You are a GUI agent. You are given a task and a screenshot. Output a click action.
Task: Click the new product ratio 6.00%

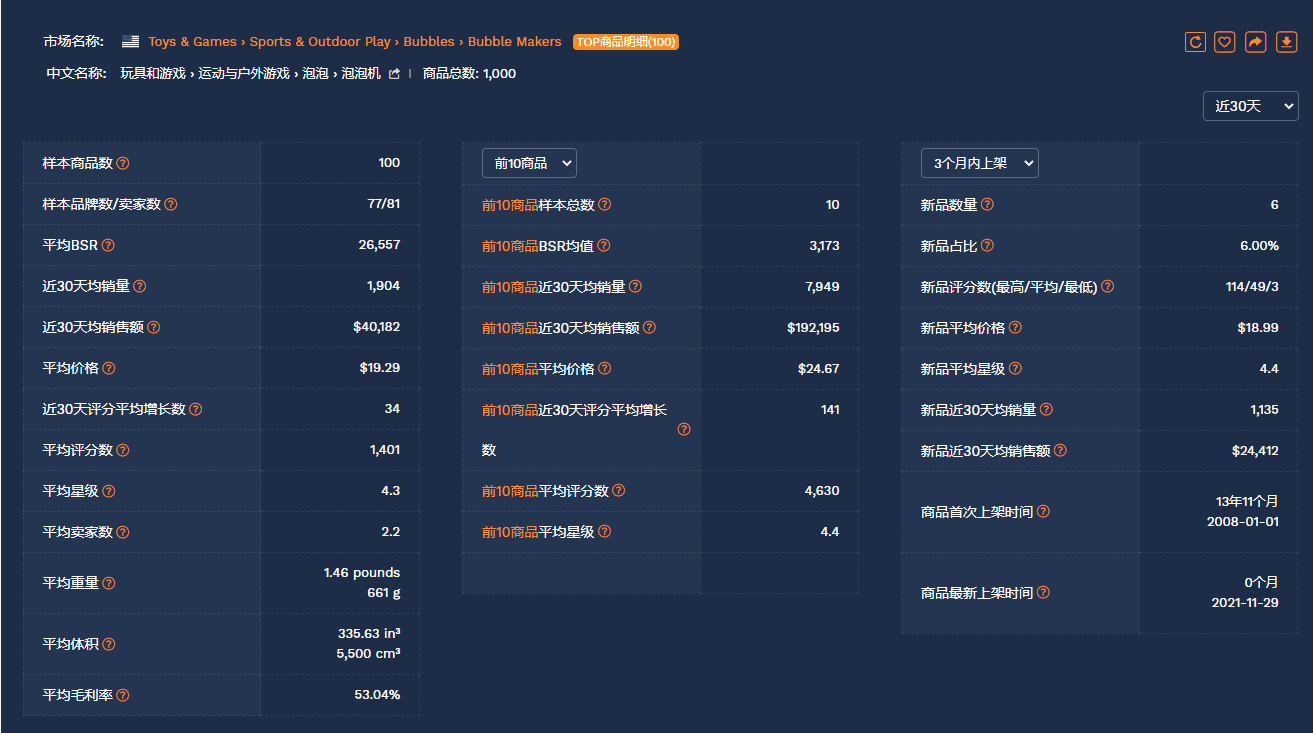pos(1259,246)
